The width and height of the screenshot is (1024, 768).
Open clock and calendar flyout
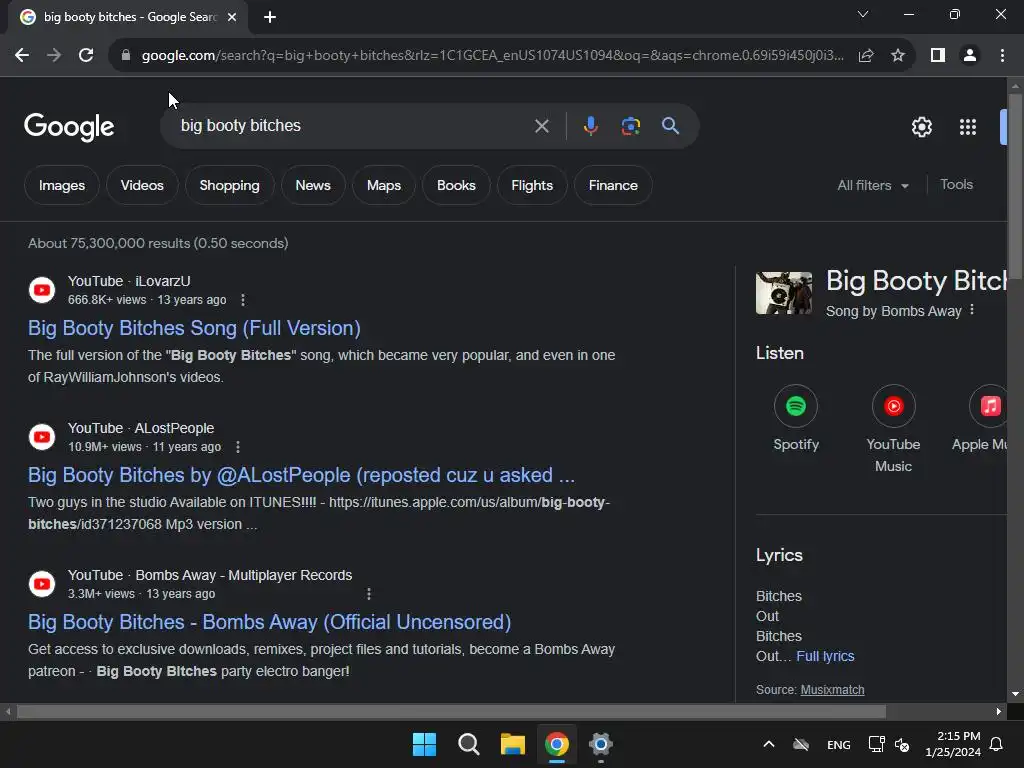click(953, 744)
